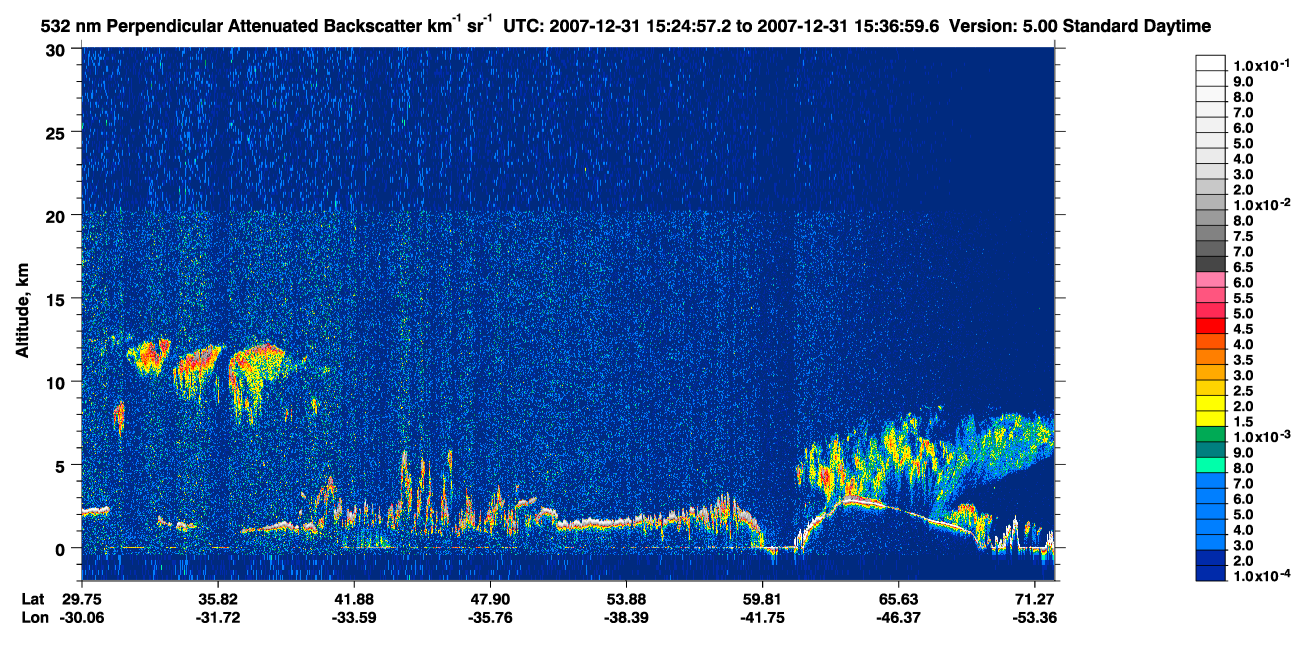Click the colorbar label '4.5'

click(1243, 329)
